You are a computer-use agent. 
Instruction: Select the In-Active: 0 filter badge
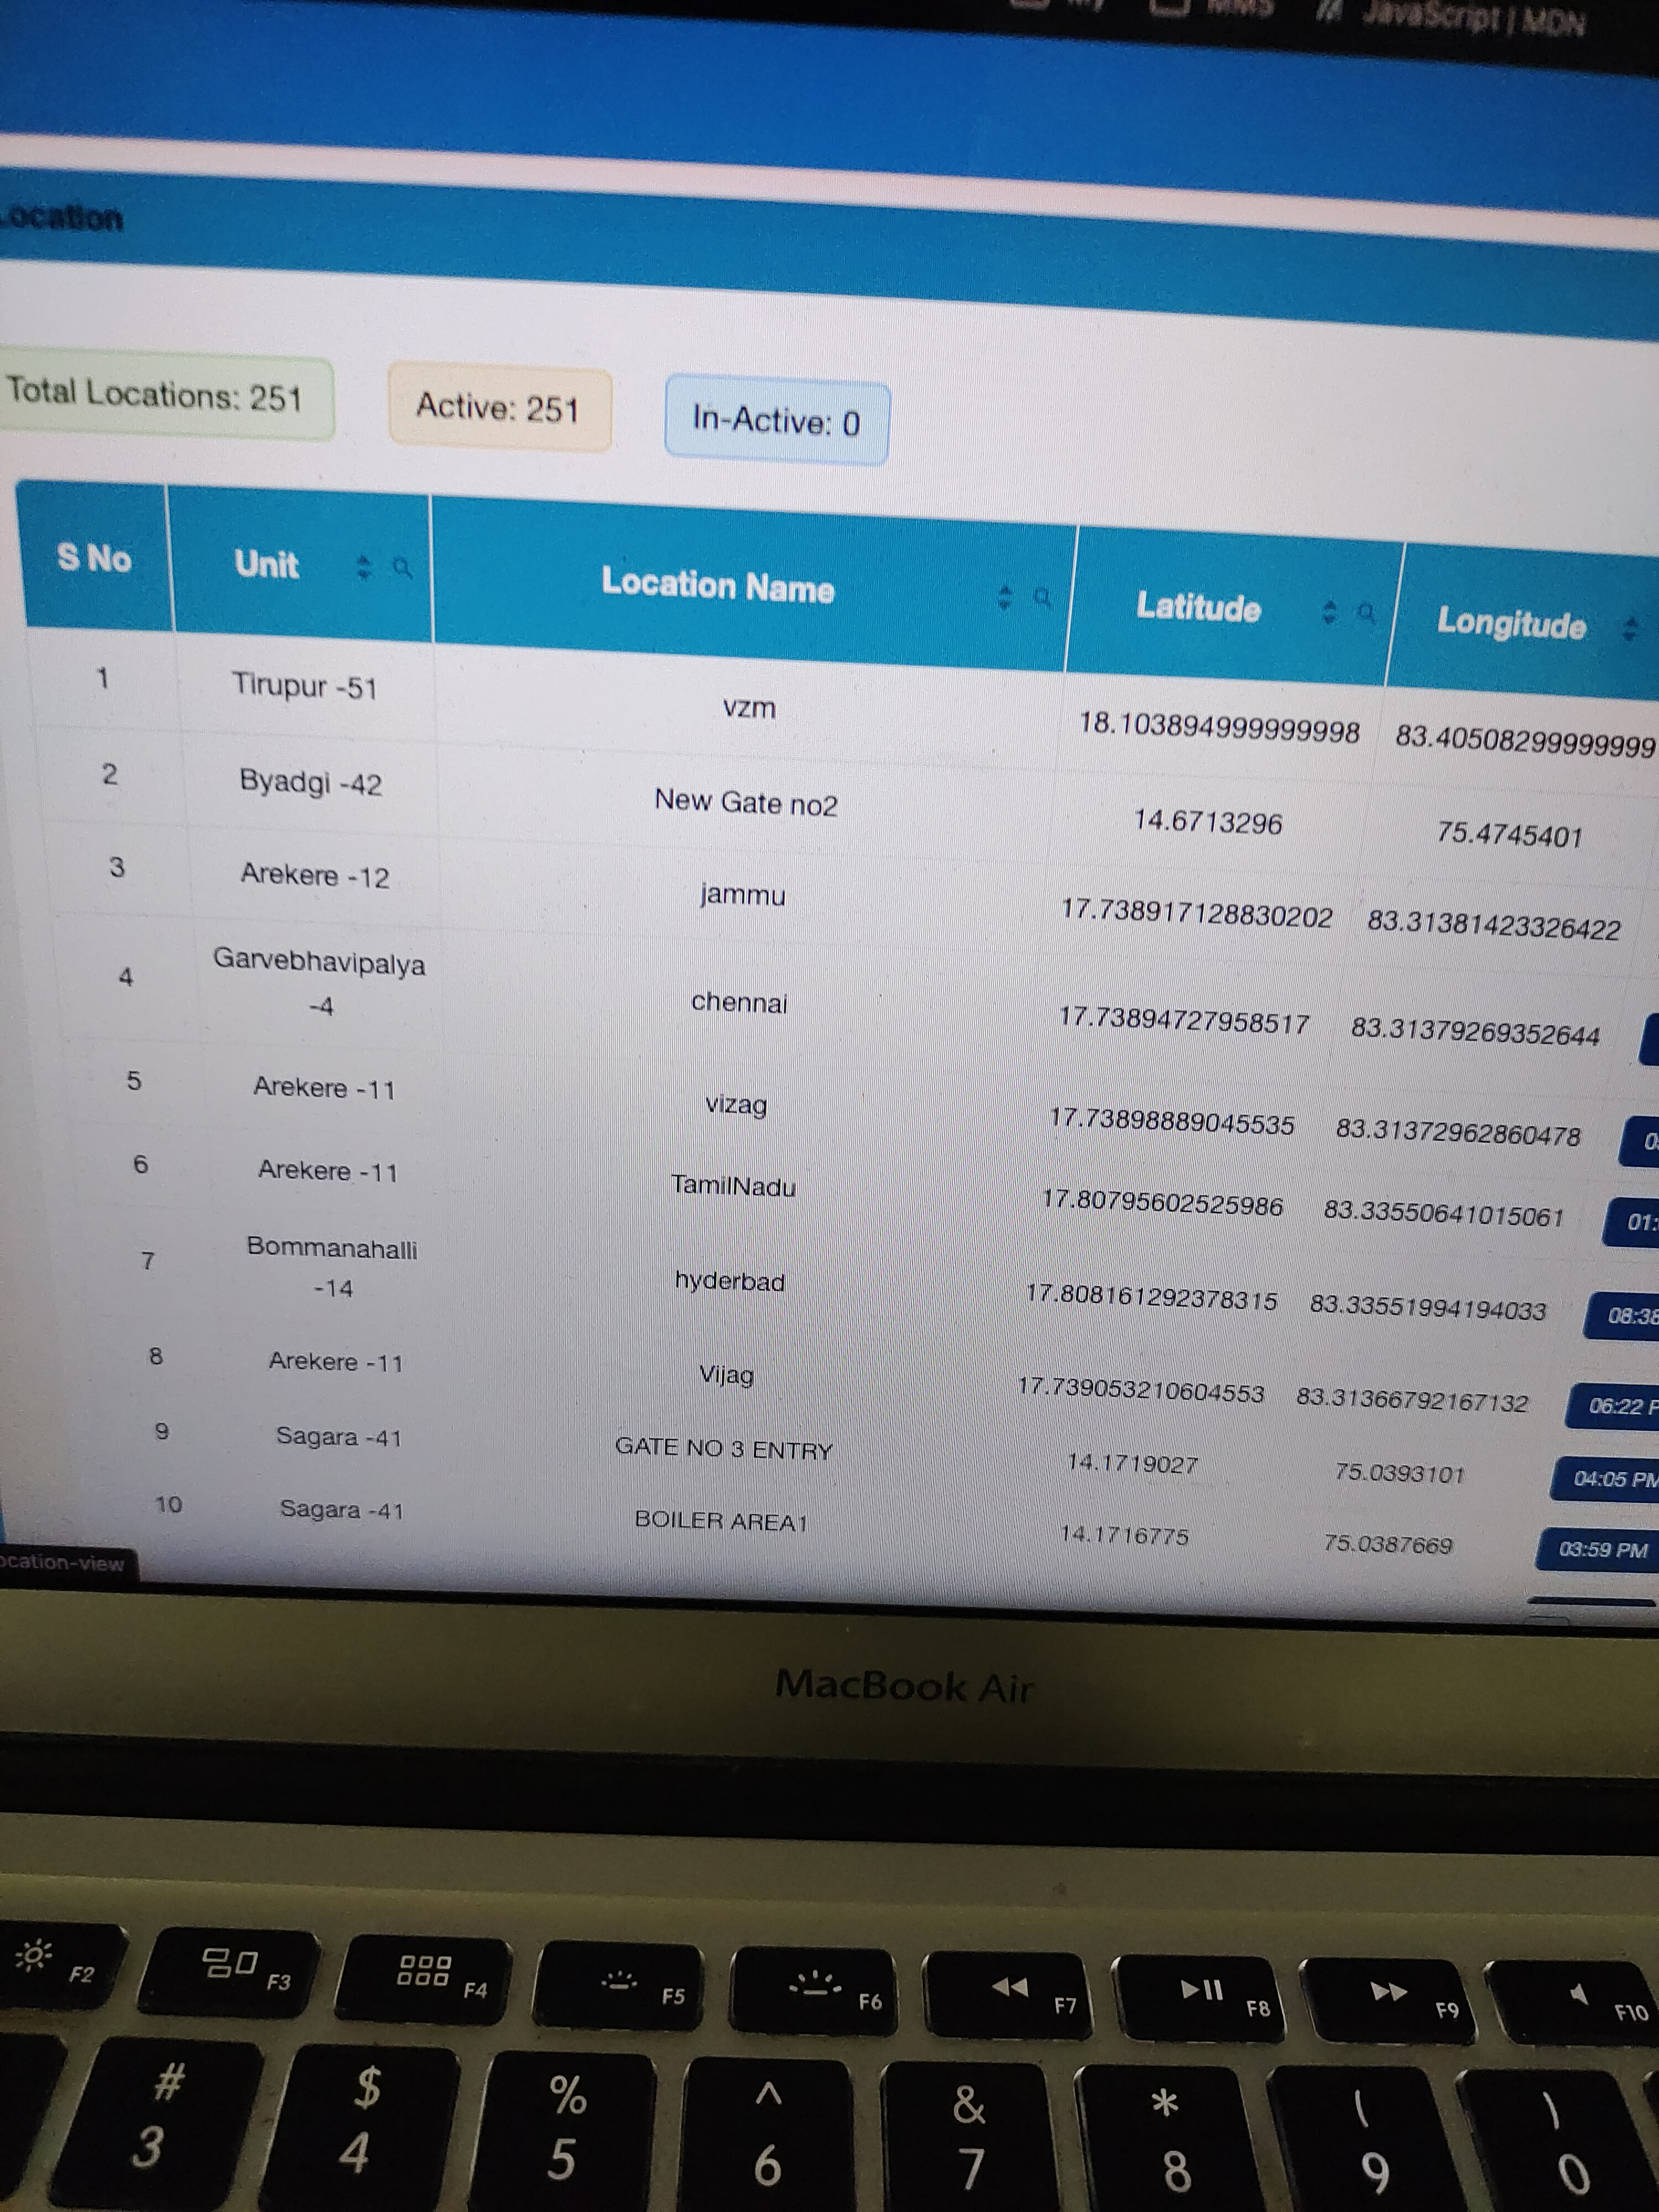pos(776,422)
